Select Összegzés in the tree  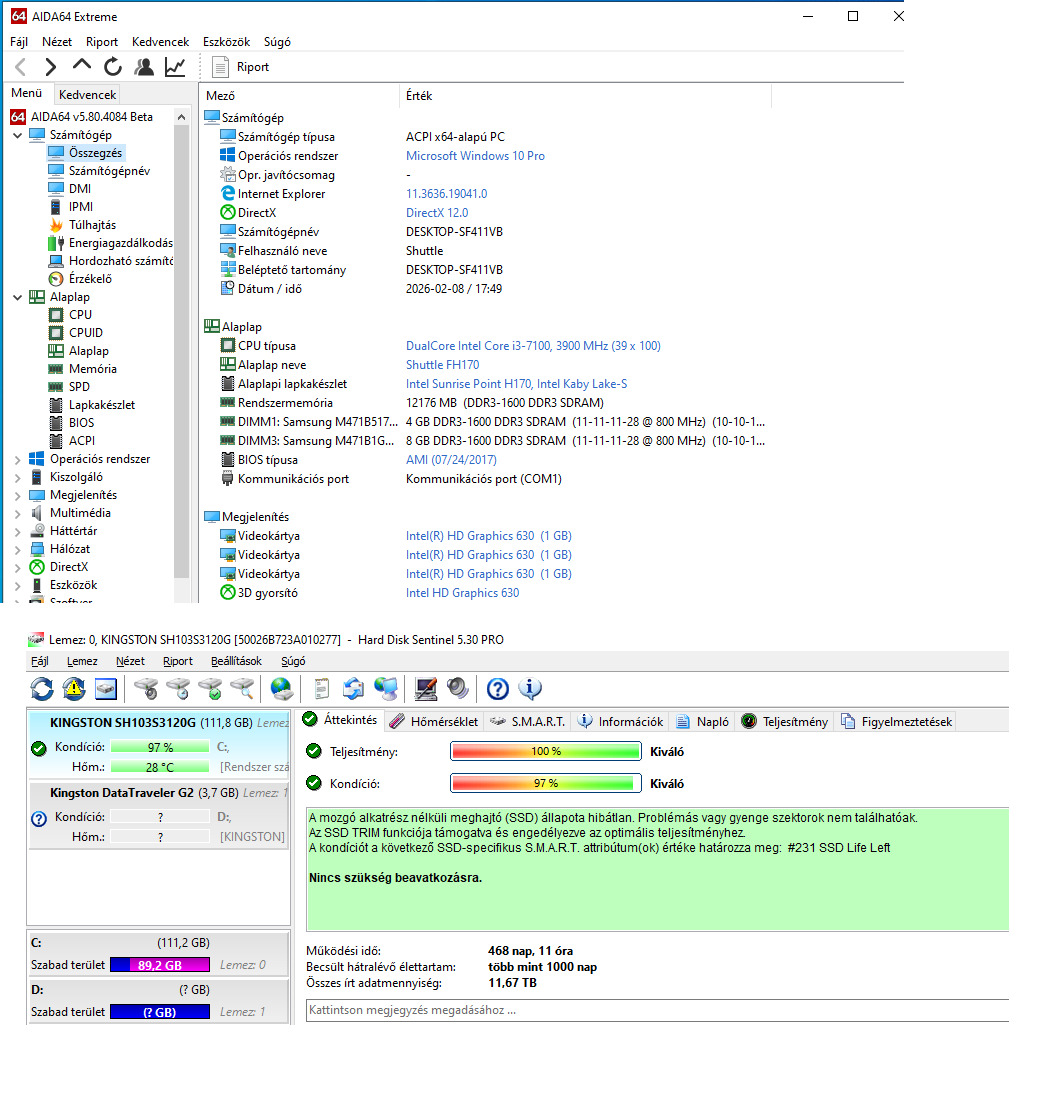pos(95,153)
